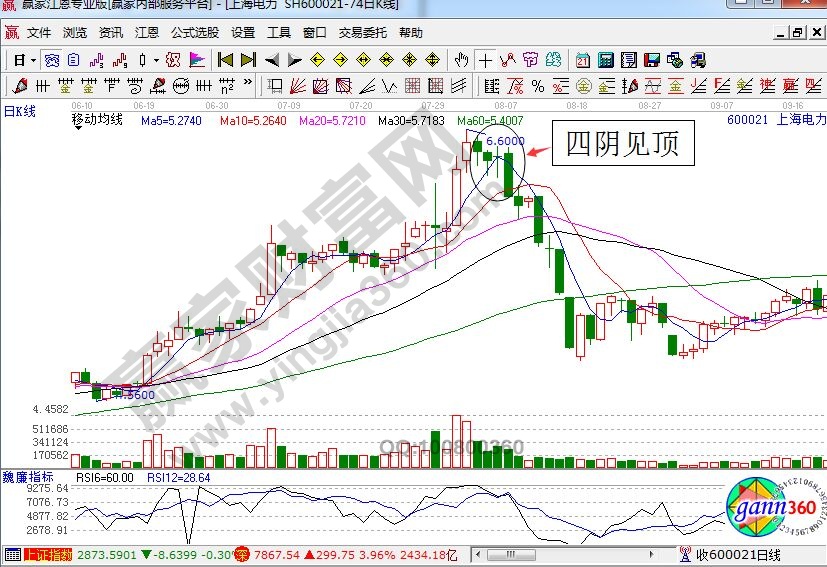Click the colorful flag icon
827x567 pixels.
point(198,60)
